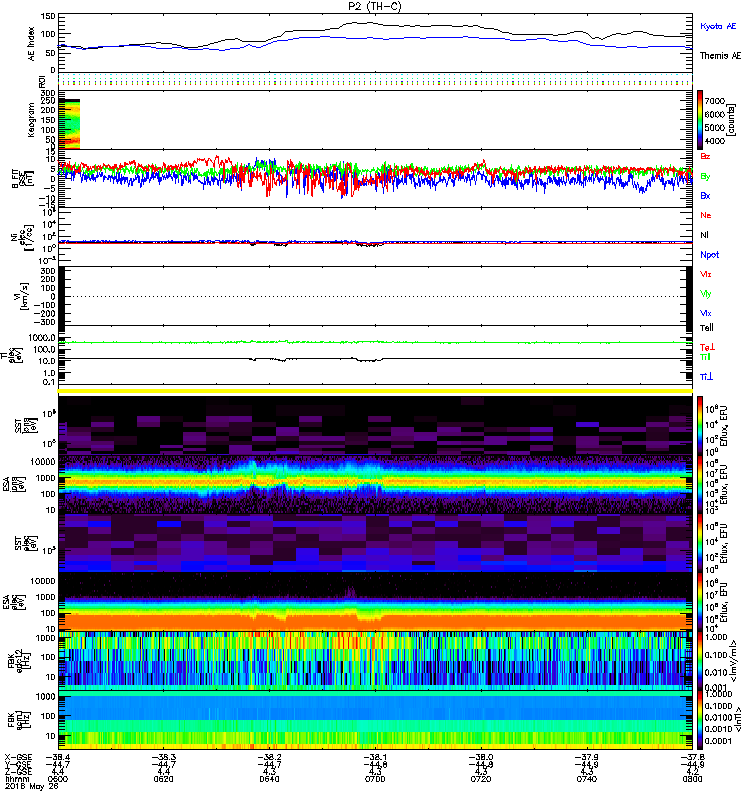Click the X-GSE value -38.0
Screen dimensions: 750x800
[481, 757]
